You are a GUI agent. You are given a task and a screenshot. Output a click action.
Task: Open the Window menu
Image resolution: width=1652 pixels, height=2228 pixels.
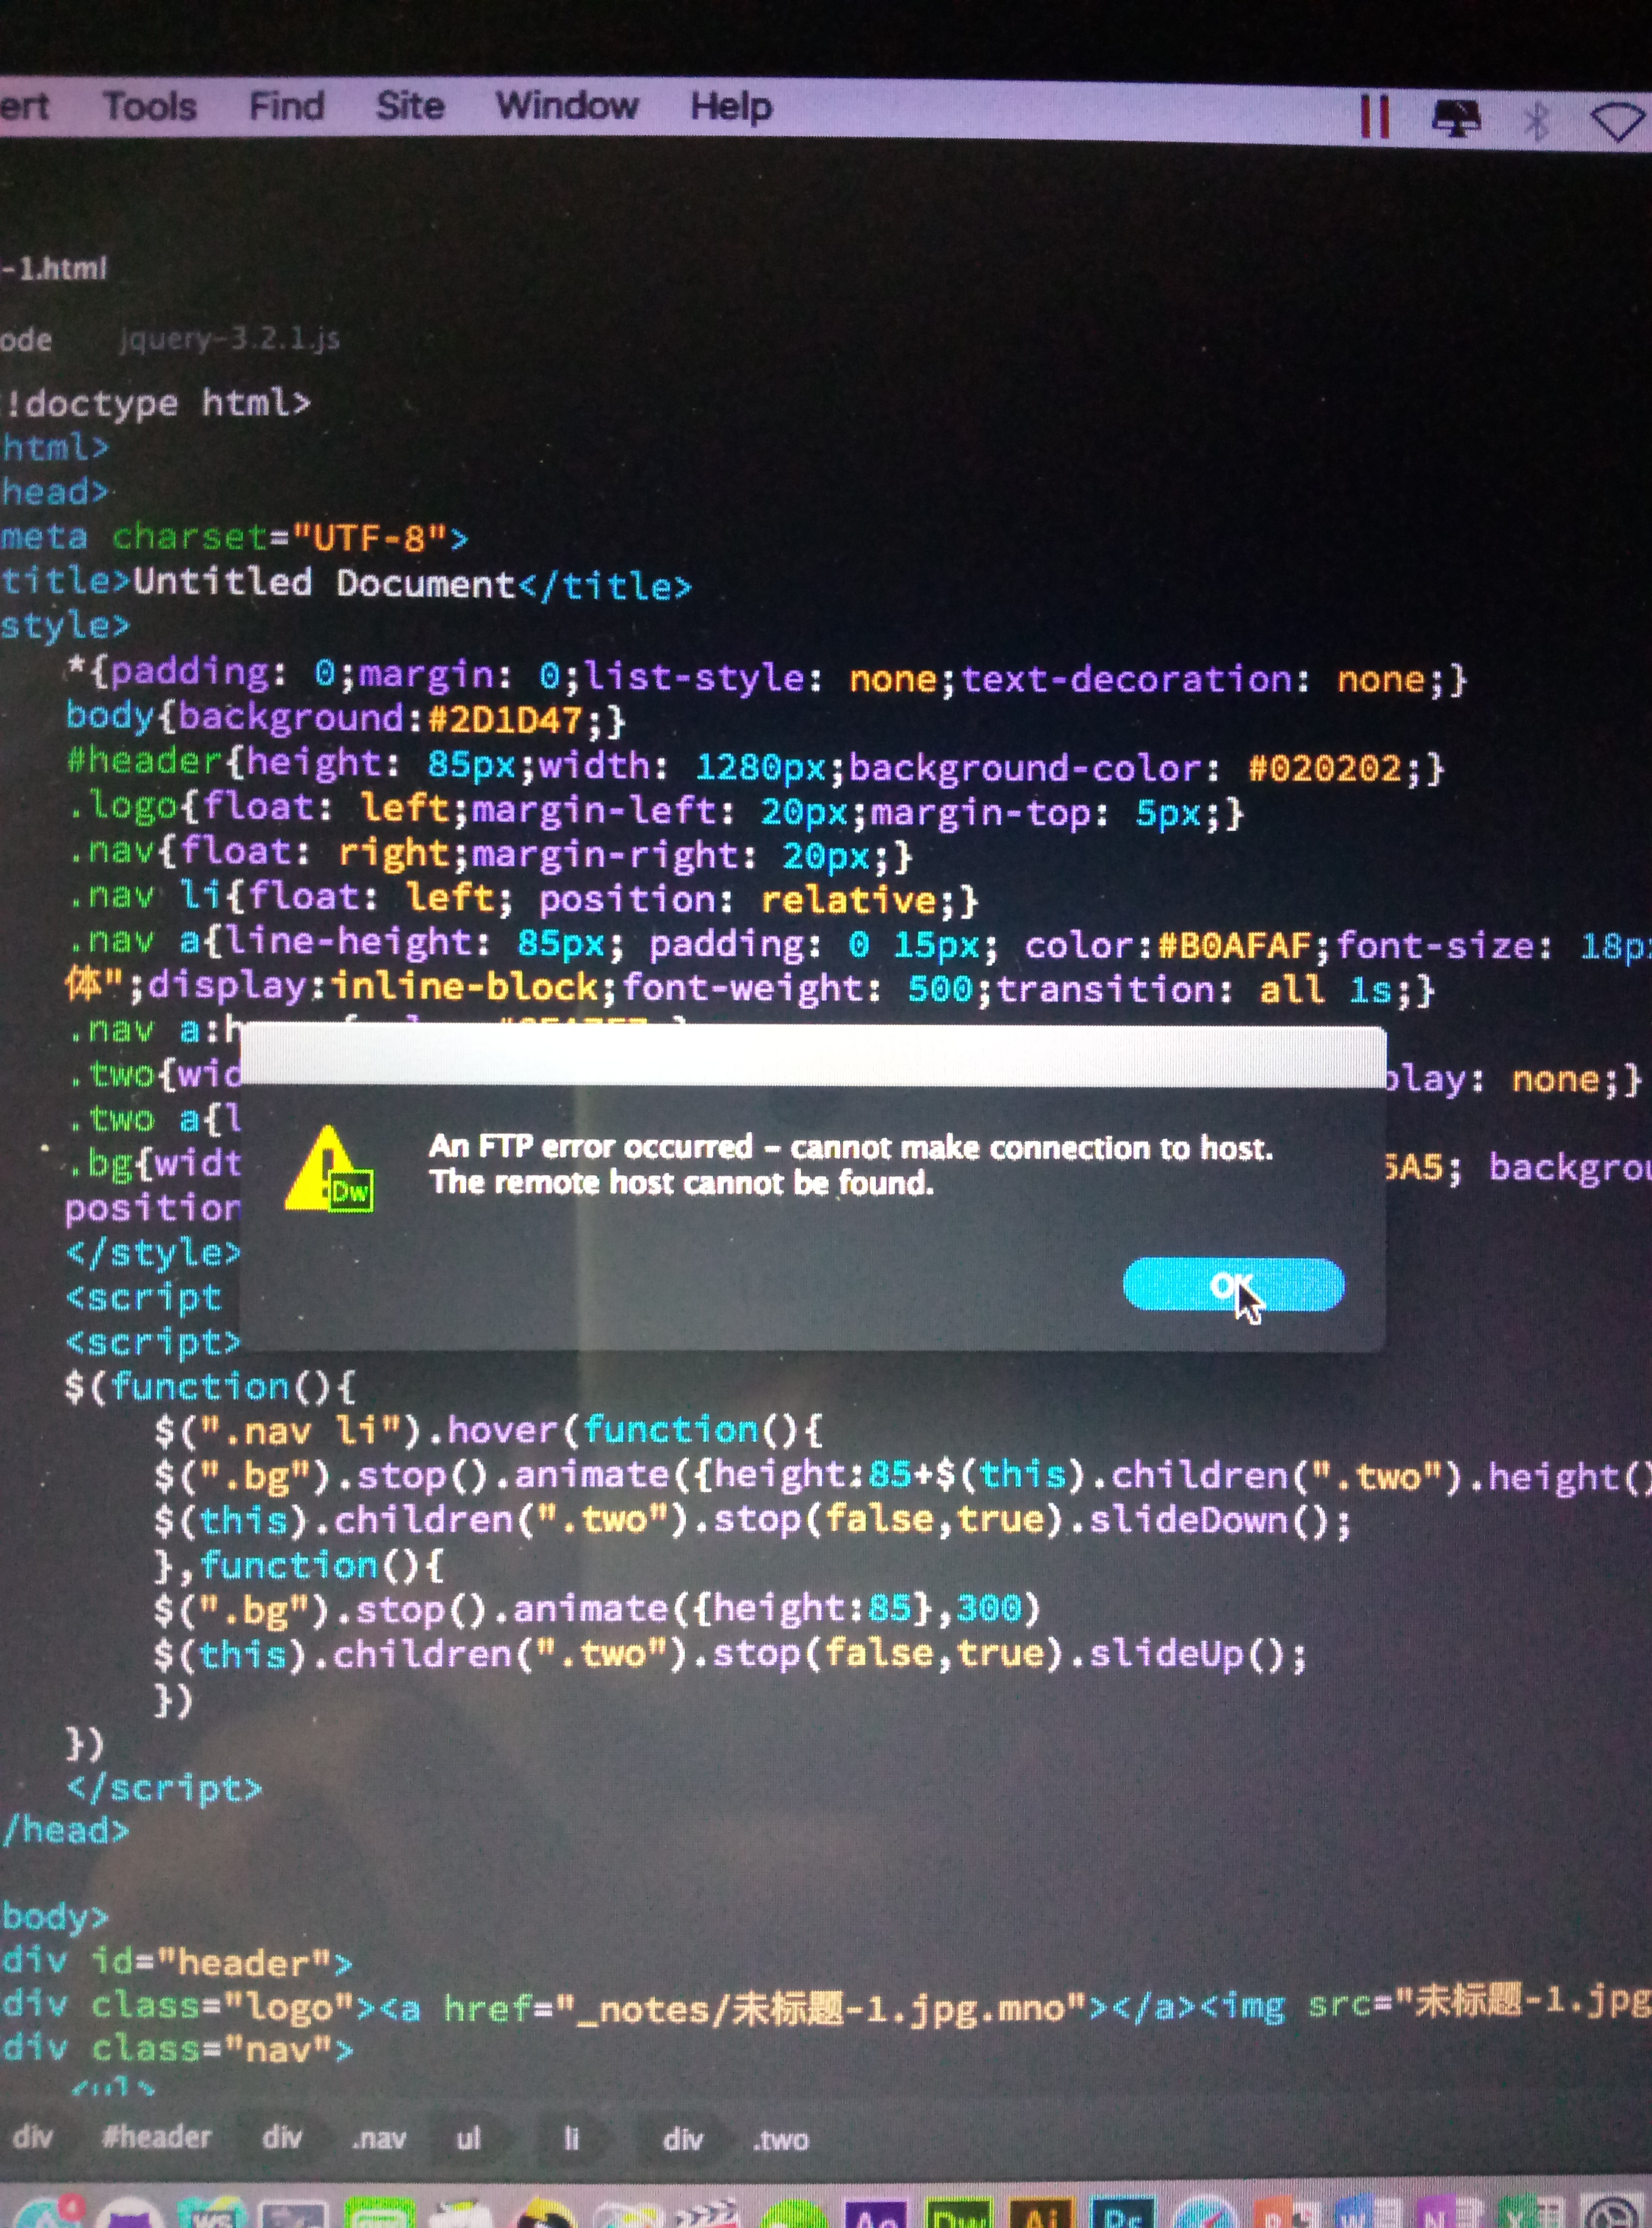point(567,106)
